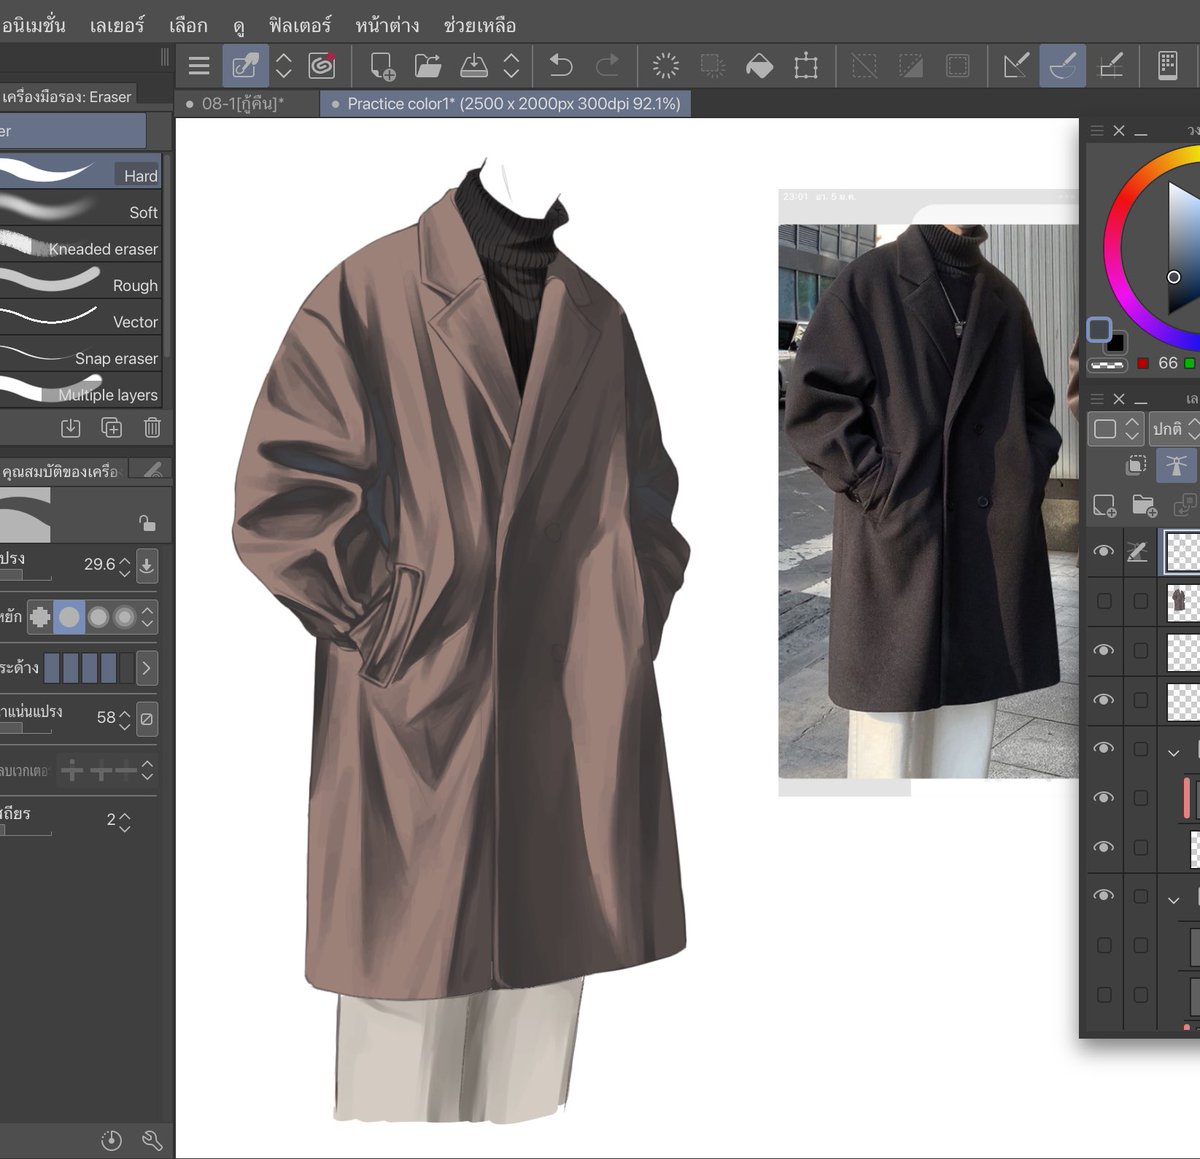Screen dimensions: 1200x1159
Task: Undo the last action
Action: [x=561, y=66]
